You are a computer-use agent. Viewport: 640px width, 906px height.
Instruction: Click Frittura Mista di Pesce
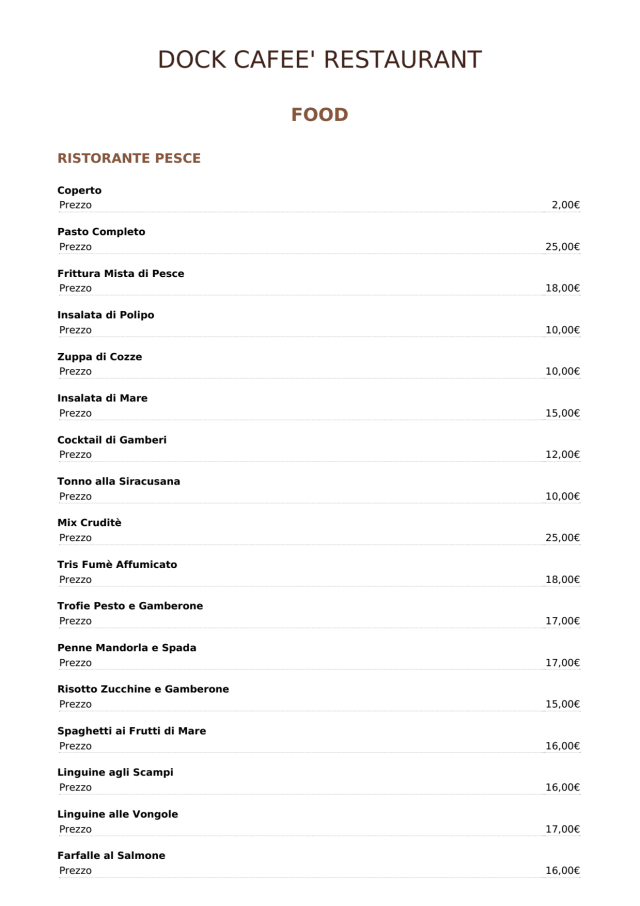click(x=120, y=273)
